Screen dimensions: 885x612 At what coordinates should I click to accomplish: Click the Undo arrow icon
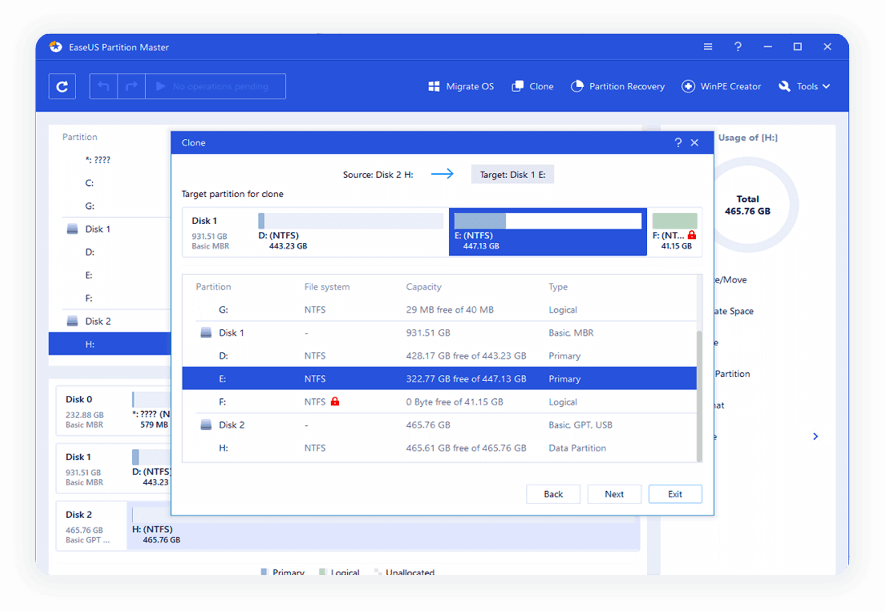[103, 87]
